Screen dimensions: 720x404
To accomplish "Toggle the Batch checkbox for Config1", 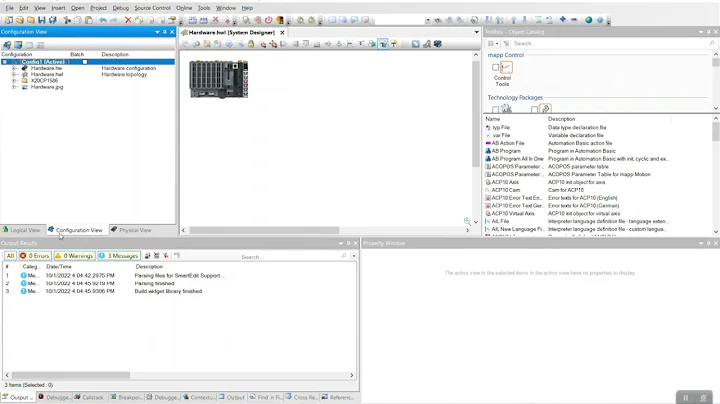I will click(85, 62).
